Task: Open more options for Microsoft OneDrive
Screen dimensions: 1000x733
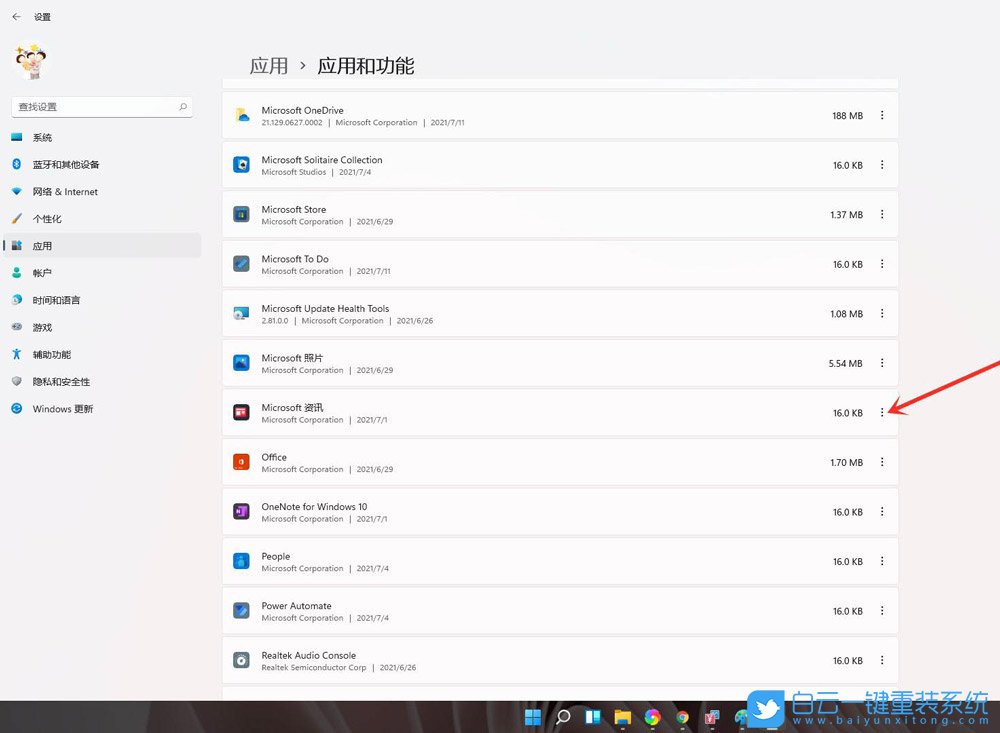Action: (x=882, y=115)
